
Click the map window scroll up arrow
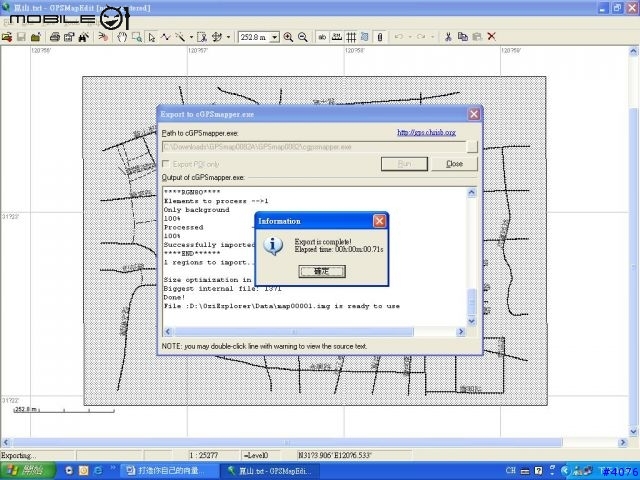tap(633, 51)
